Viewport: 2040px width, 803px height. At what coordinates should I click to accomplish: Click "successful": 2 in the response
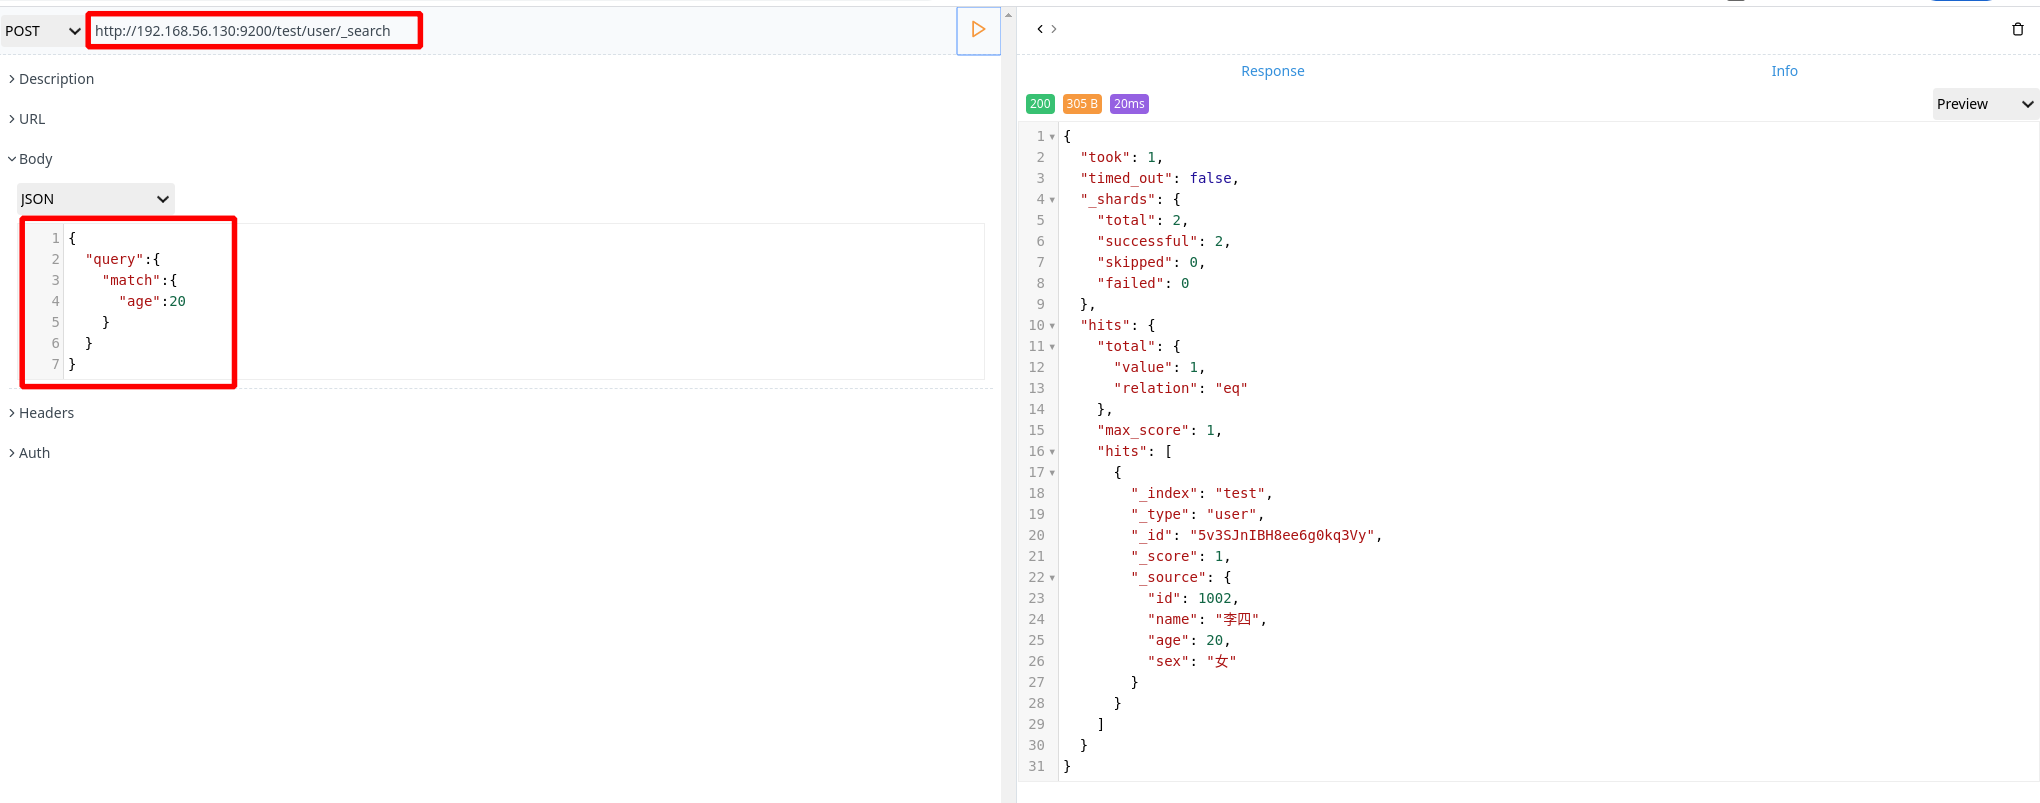[1163, 241]
